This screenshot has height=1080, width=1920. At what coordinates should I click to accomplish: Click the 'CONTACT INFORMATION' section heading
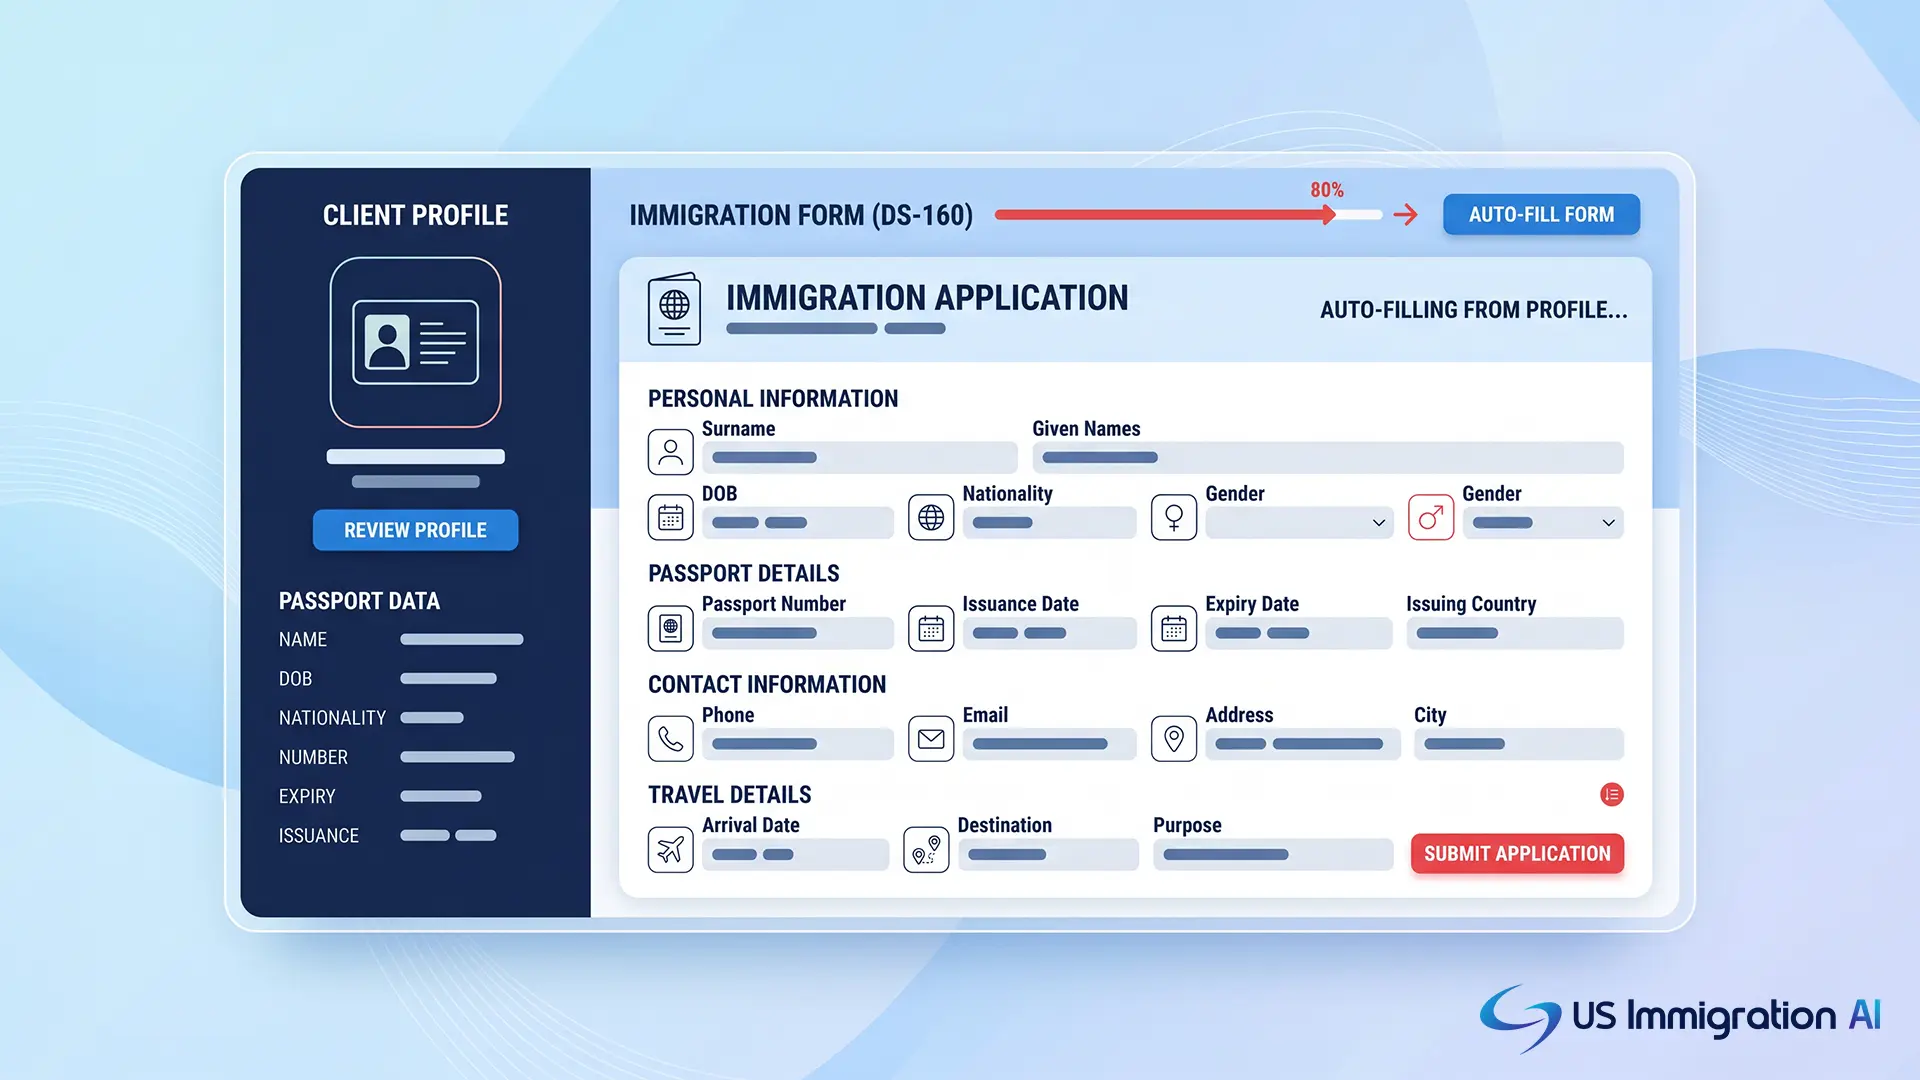coord(767,684)
